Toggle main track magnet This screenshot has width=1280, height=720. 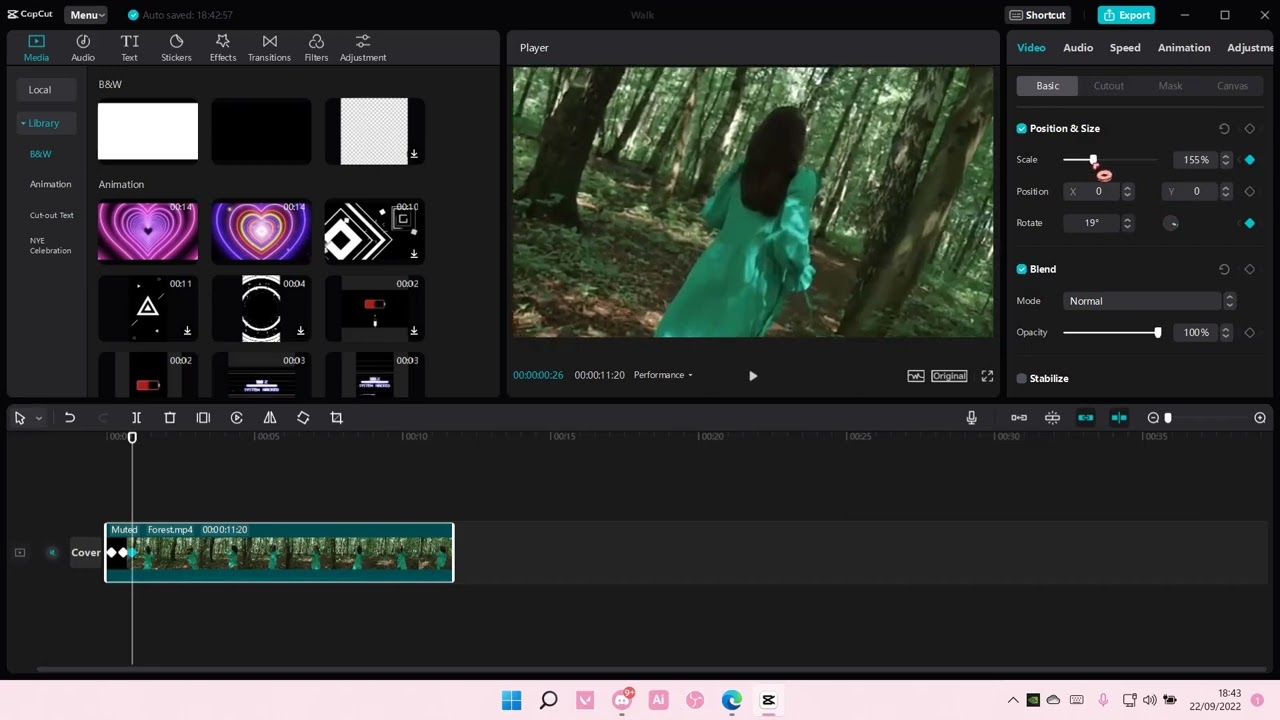tap(1019, 418)
